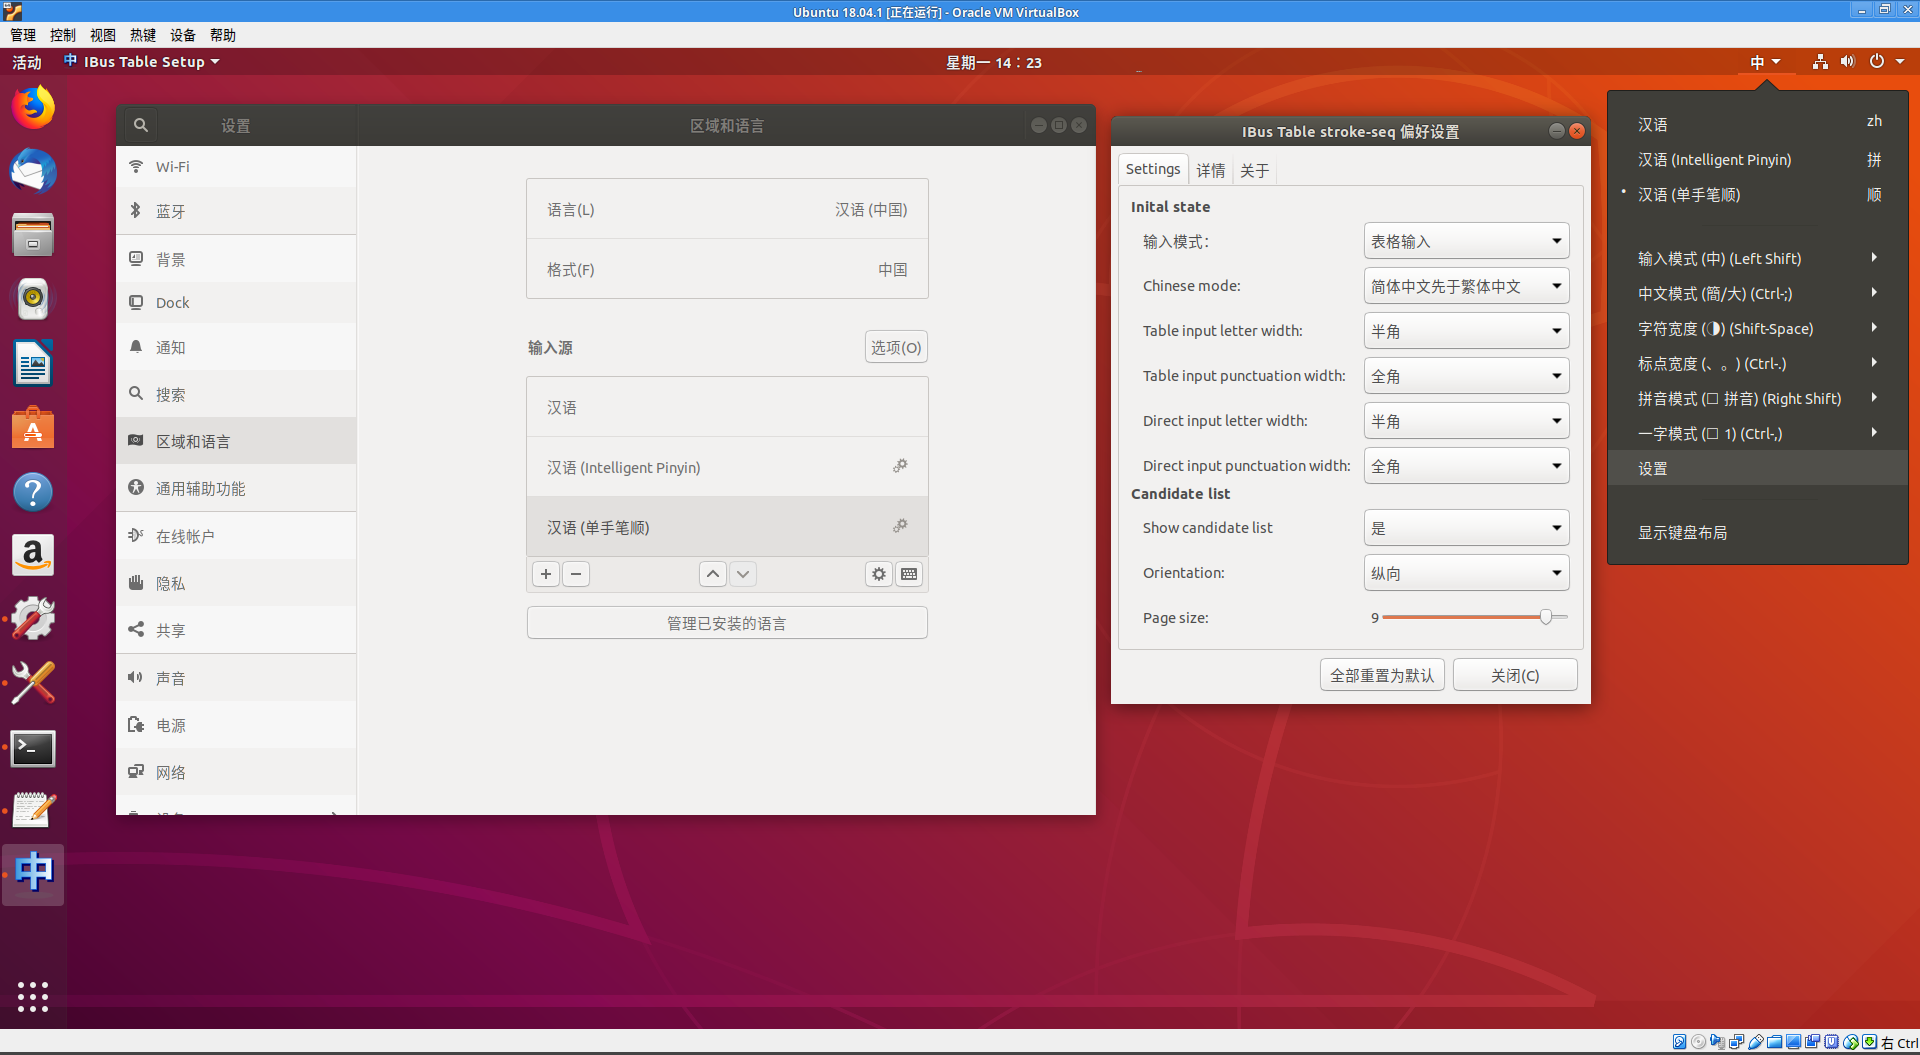Expand 字符宽度 (Shift-Space) submenu
This screenshot has width=1920, height=1055.
[x=1758, y=328]
